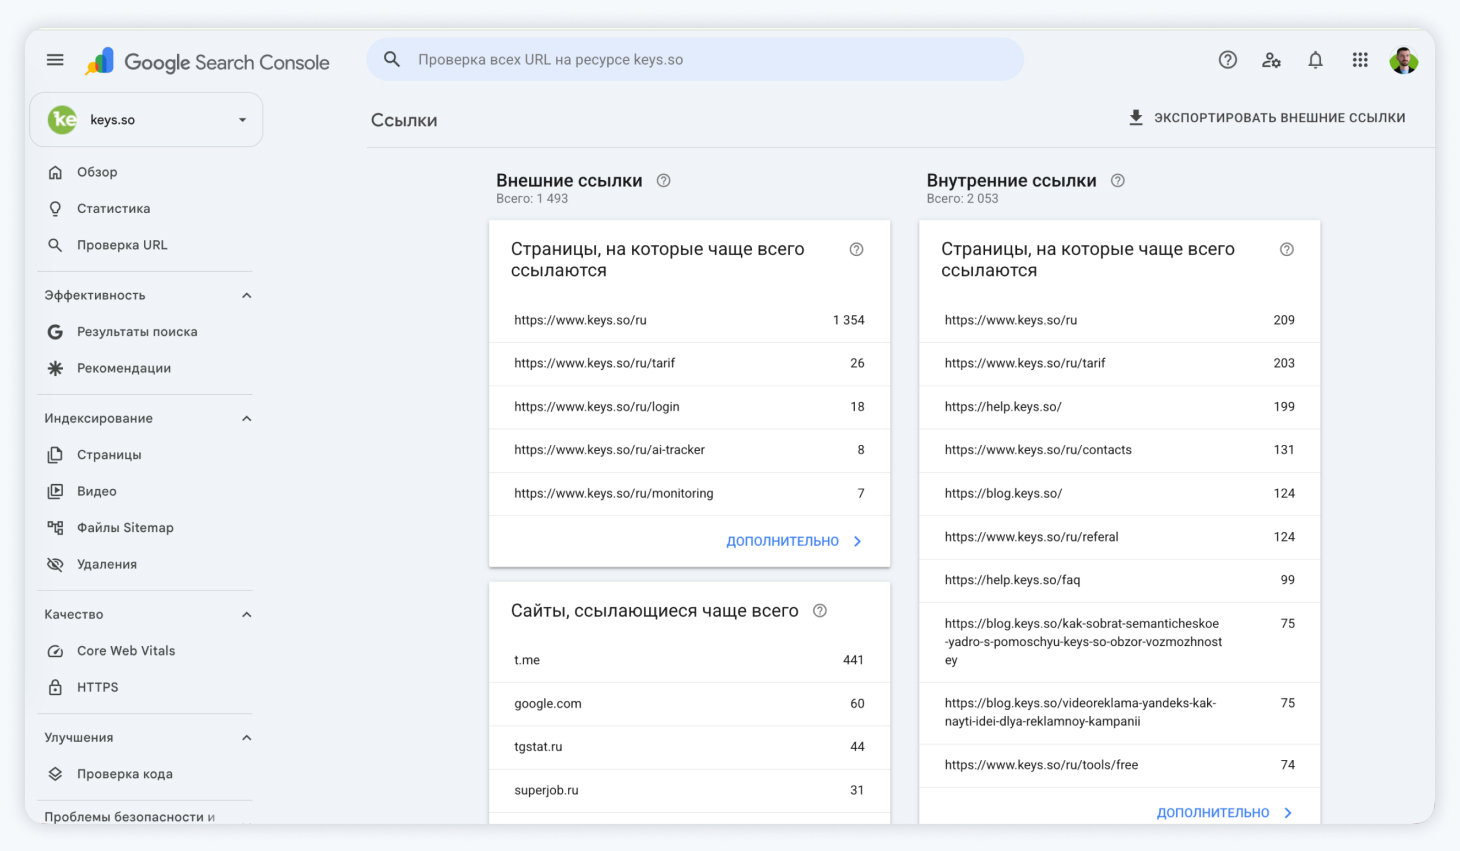Image resolution: width=1460 pixels, height=851 pixels.
Task: Open the help question mark icon in header
Action: (1228, 60)
